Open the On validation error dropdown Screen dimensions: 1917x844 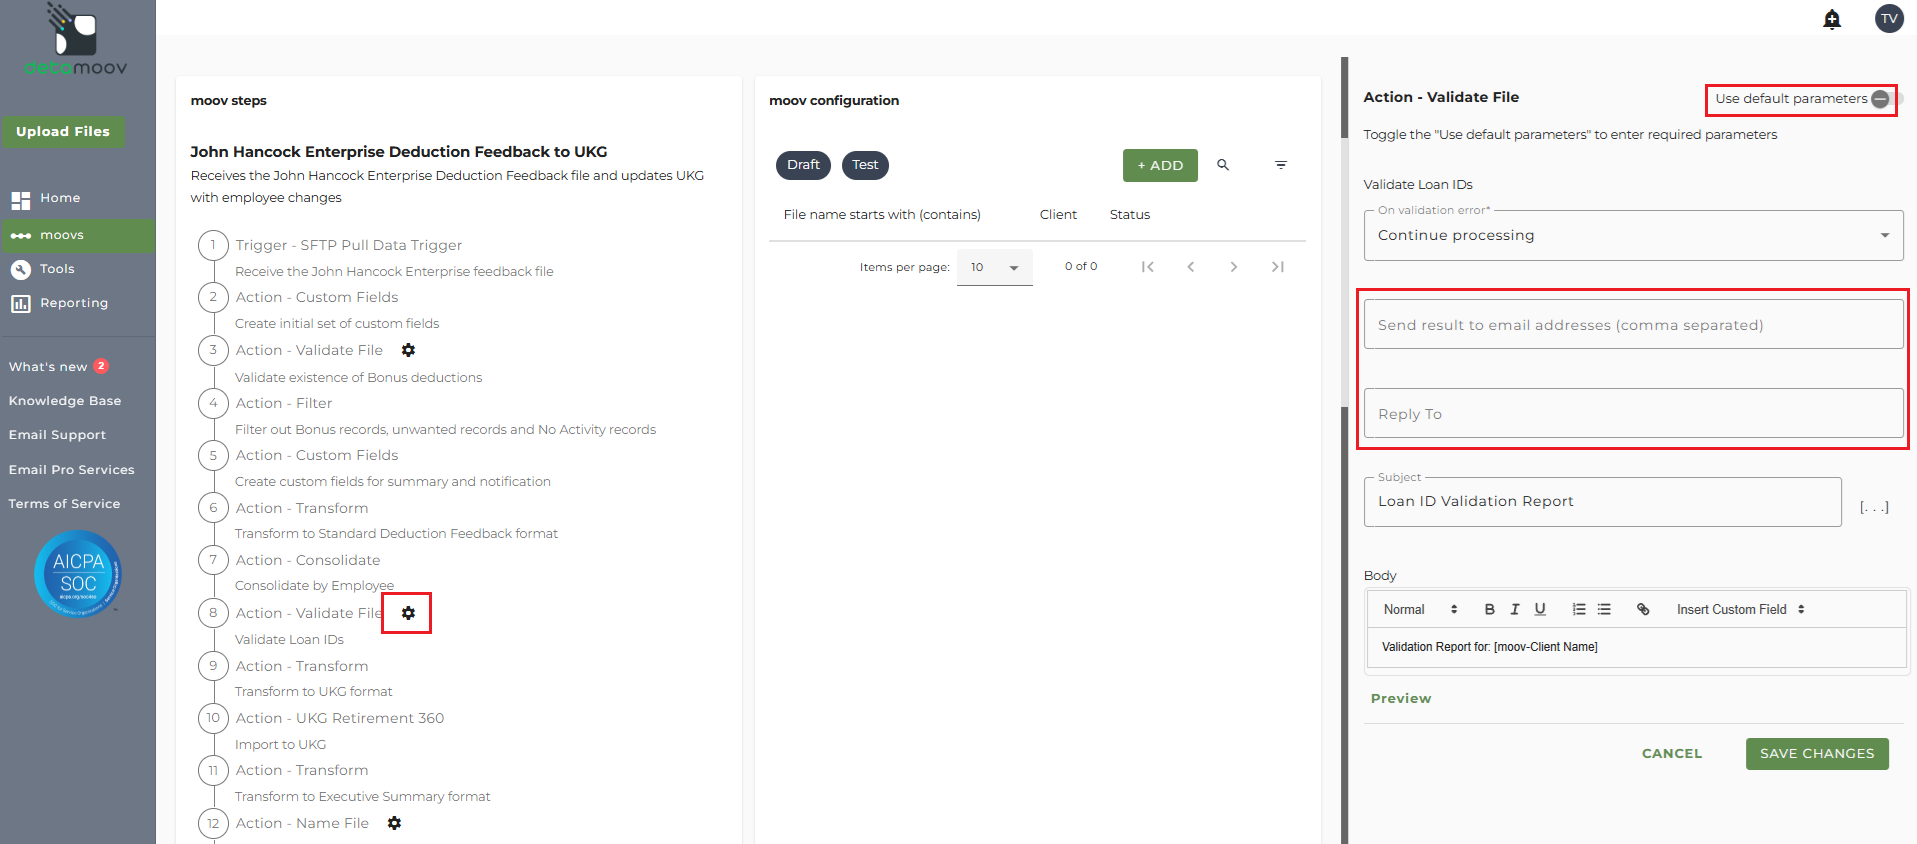point(1633,235)
